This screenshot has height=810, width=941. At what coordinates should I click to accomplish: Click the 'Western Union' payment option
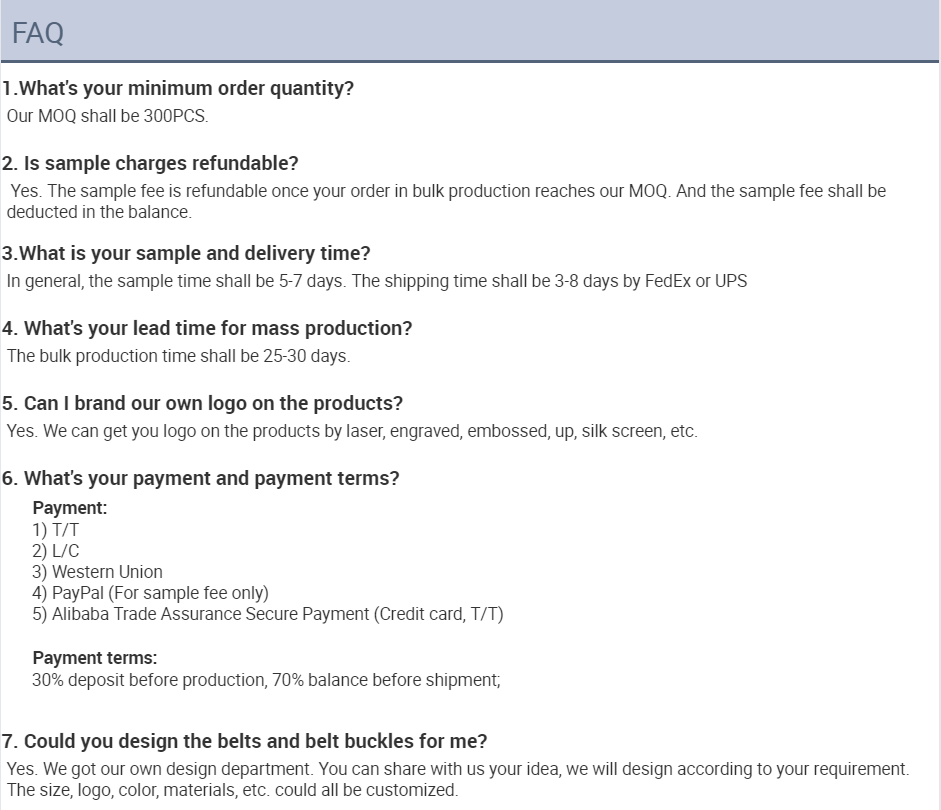(97, 572)
